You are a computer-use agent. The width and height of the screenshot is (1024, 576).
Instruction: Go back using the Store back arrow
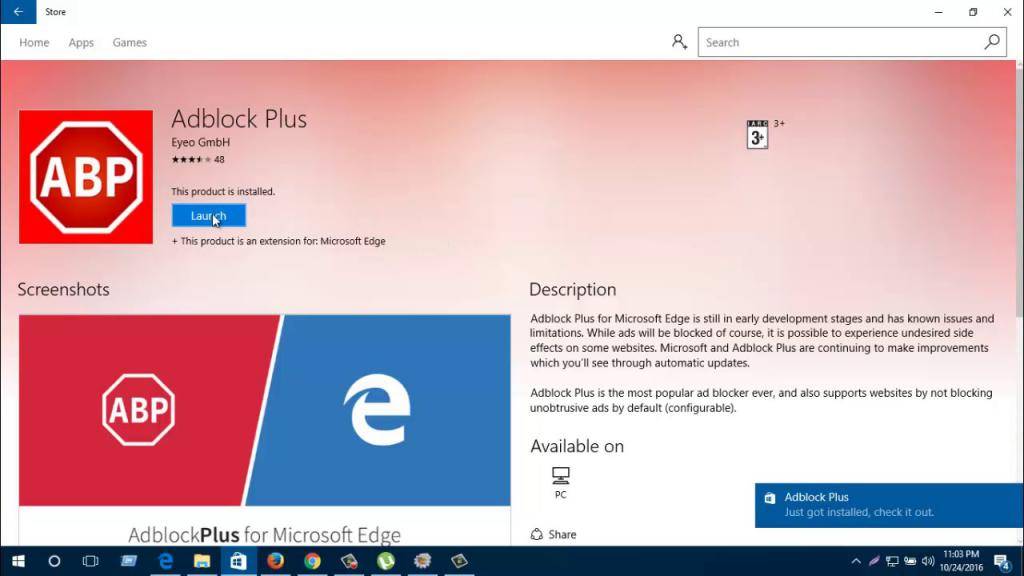18,12
